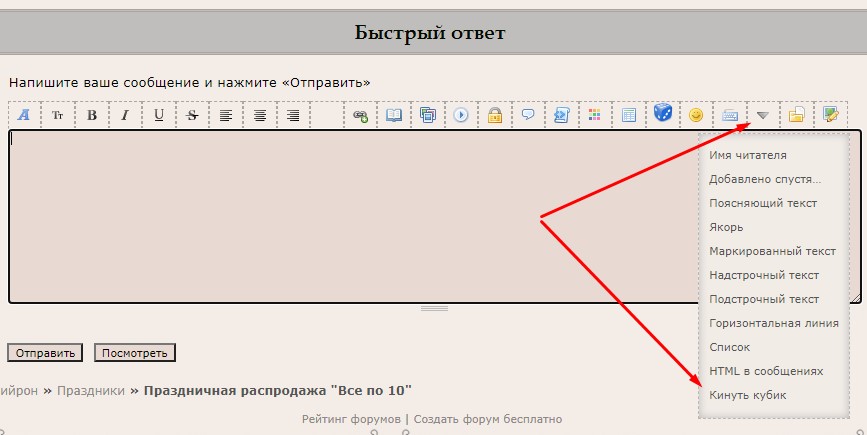Click the 'Праздничная распродажа "Все по 10"' title
Screen dimensions: 867x435
[x=278, y=391]
